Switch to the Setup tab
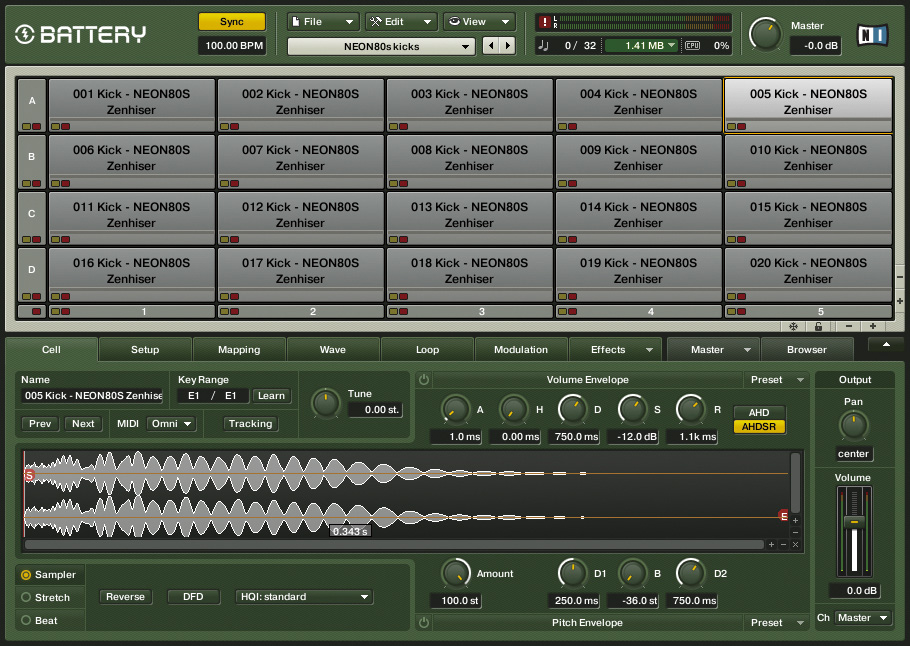 tap(145, 349)
